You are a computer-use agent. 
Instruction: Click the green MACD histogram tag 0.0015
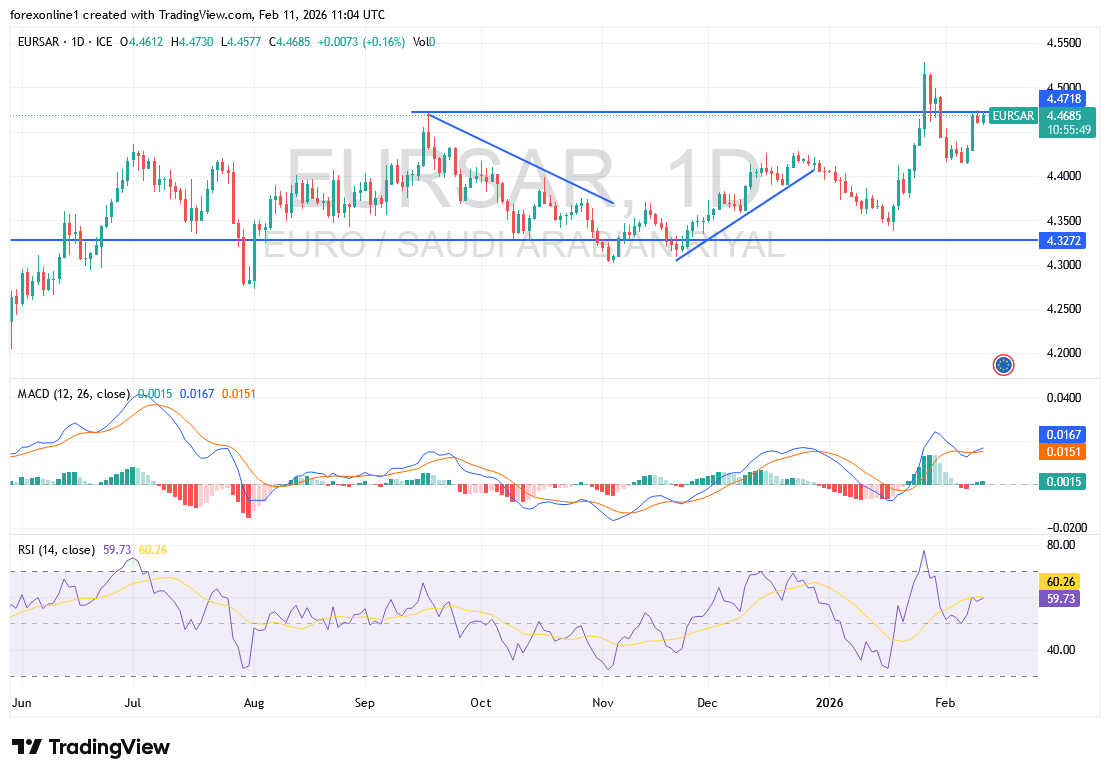tap(1061, 483)
